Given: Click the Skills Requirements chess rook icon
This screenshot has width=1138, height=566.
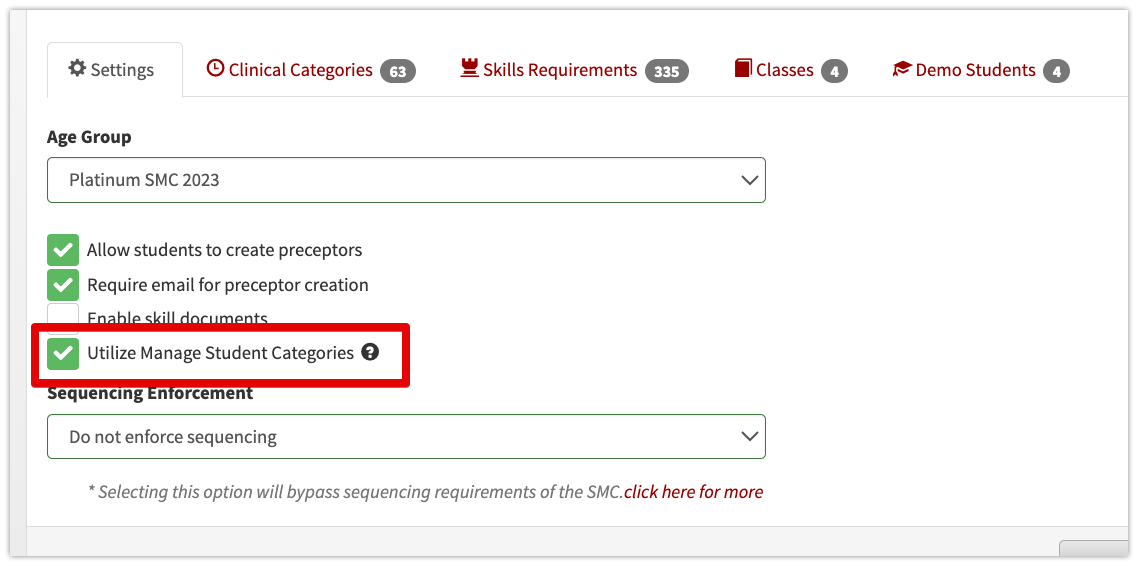Looking at the screenshot, I should (x=470, y=68).
